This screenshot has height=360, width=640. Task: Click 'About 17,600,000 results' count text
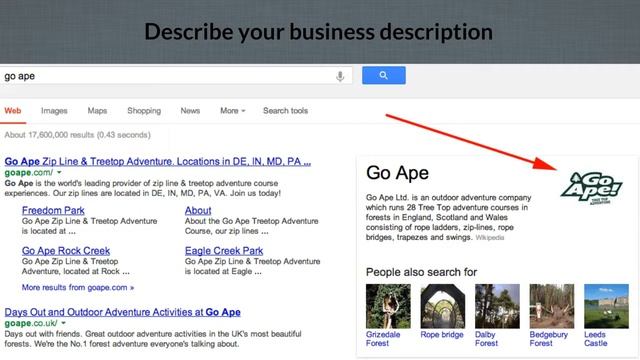coord(77,135)
